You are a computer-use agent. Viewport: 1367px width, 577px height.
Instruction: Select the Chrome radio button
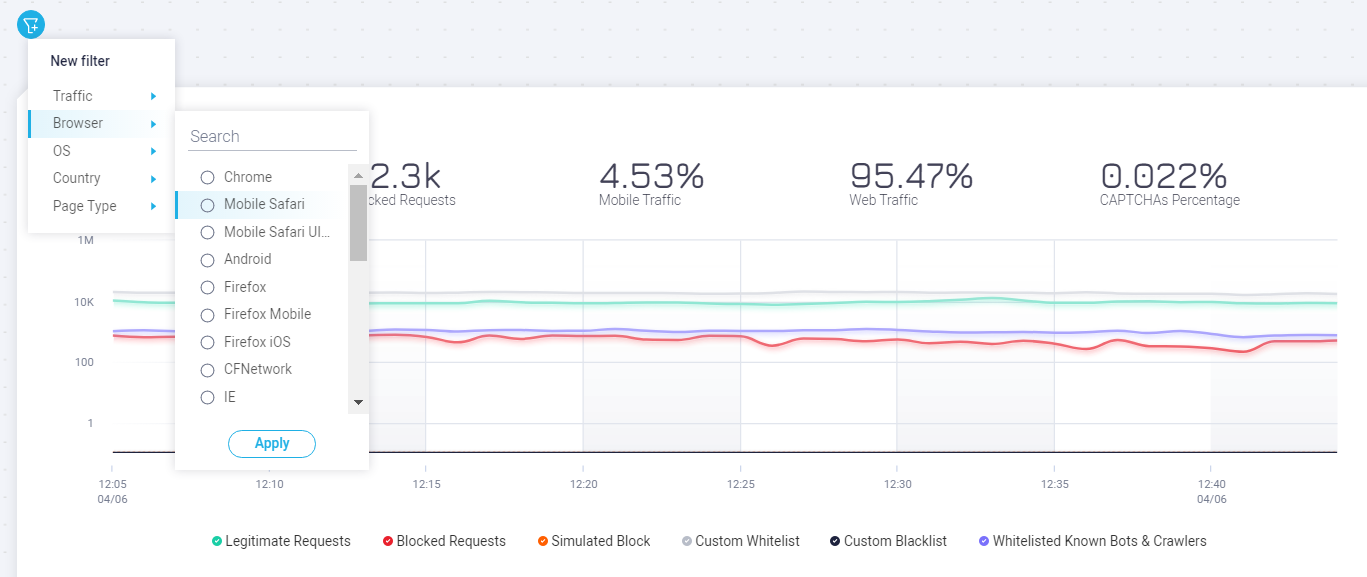[208, 177]
